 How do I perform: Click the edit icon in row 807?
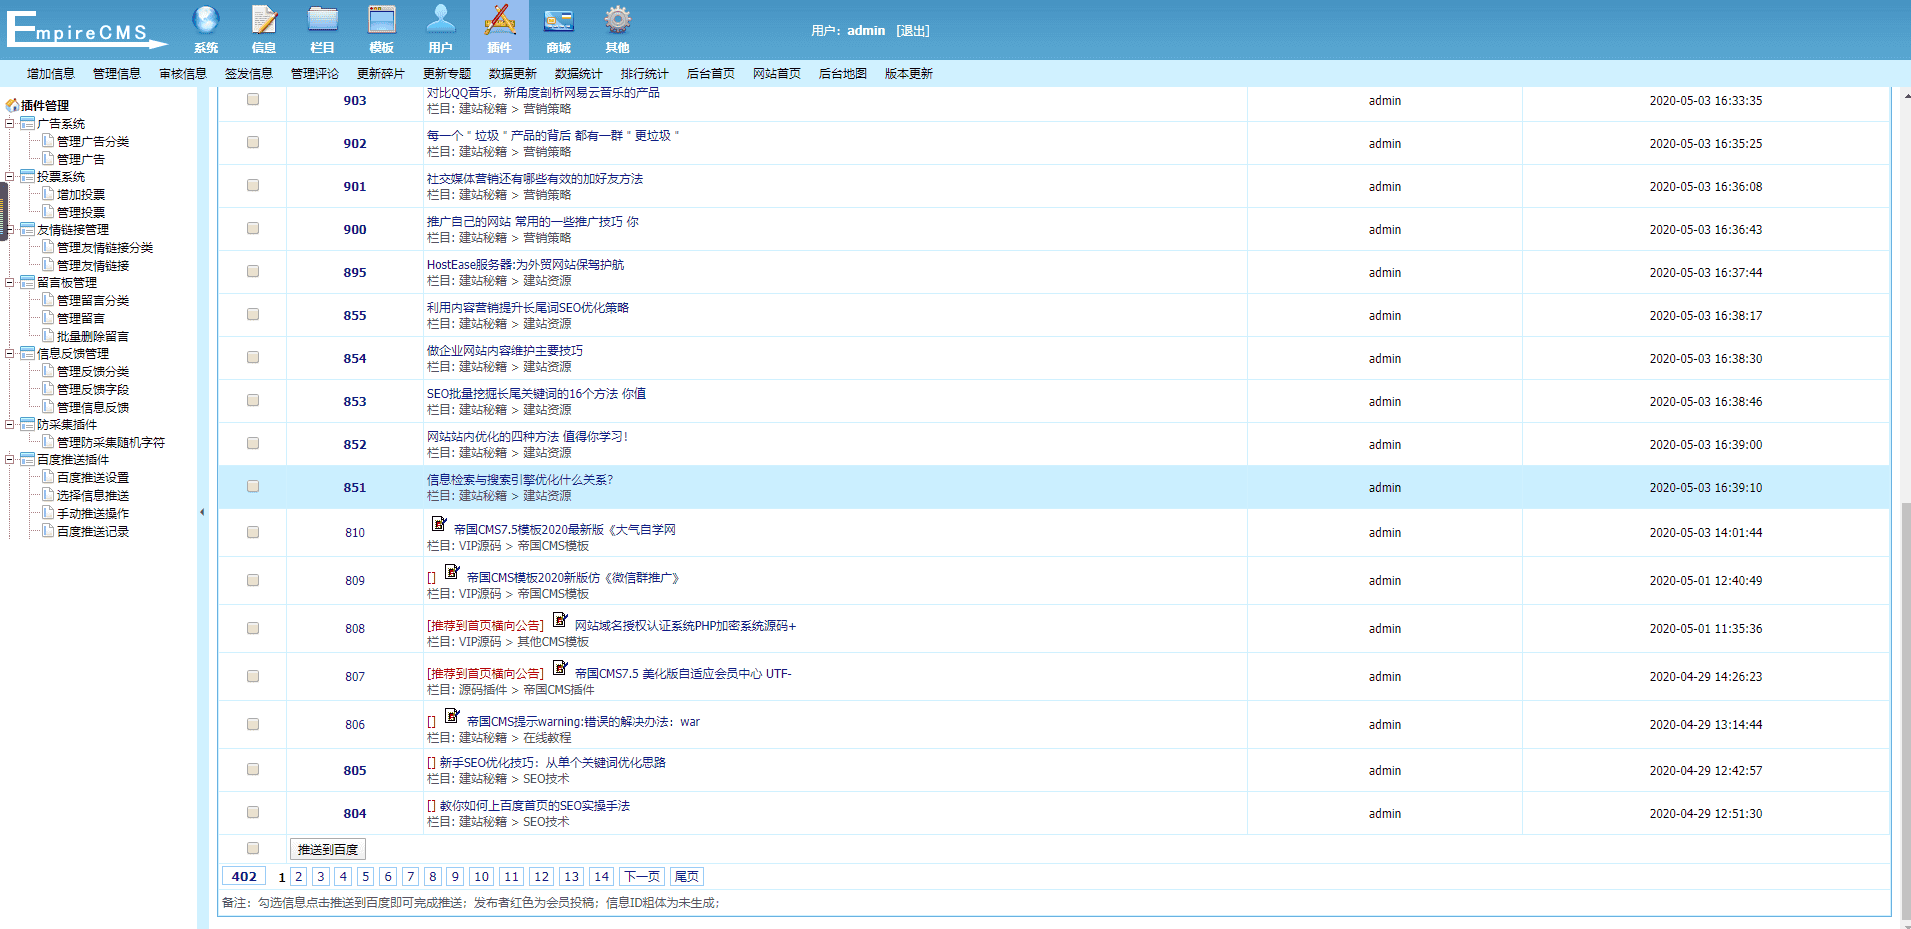560,667
